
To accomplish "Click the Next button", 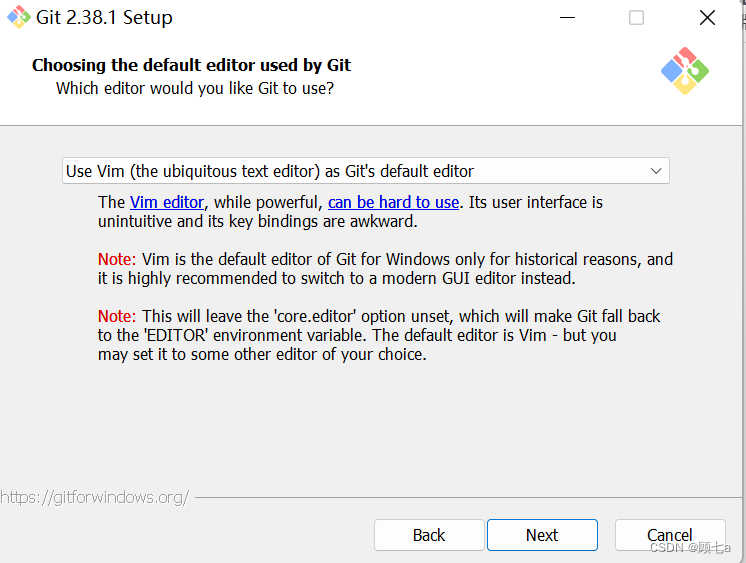I will pyautogui.click(x=542, y=535).
